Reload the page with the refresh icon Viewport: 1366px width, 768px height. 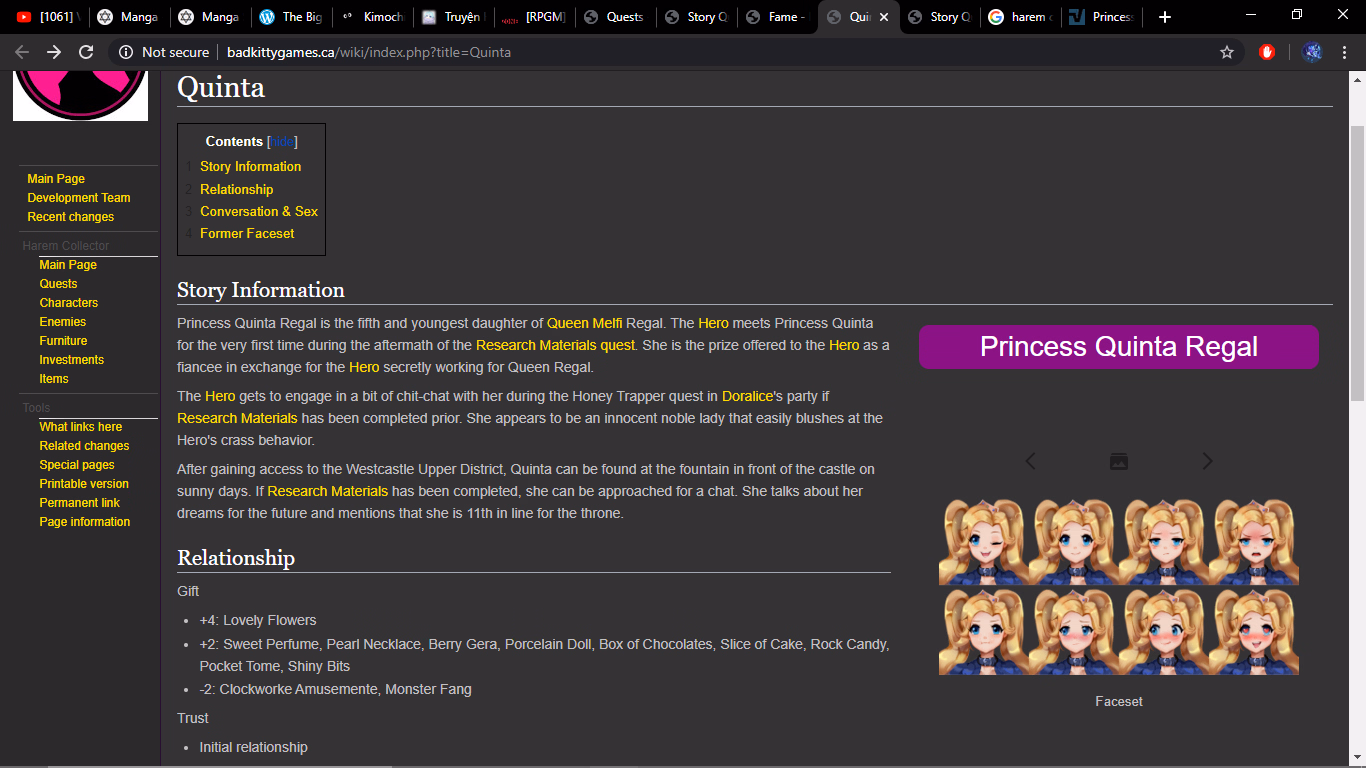pyautogui.click(x=86, y=52)
